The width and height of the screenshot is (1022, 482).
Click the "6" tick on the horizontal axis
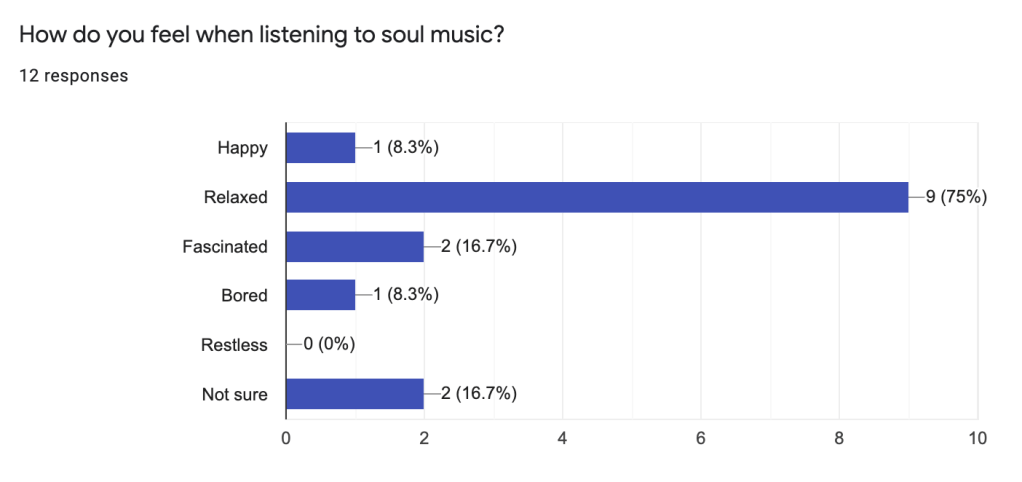[x=701, y=438]
